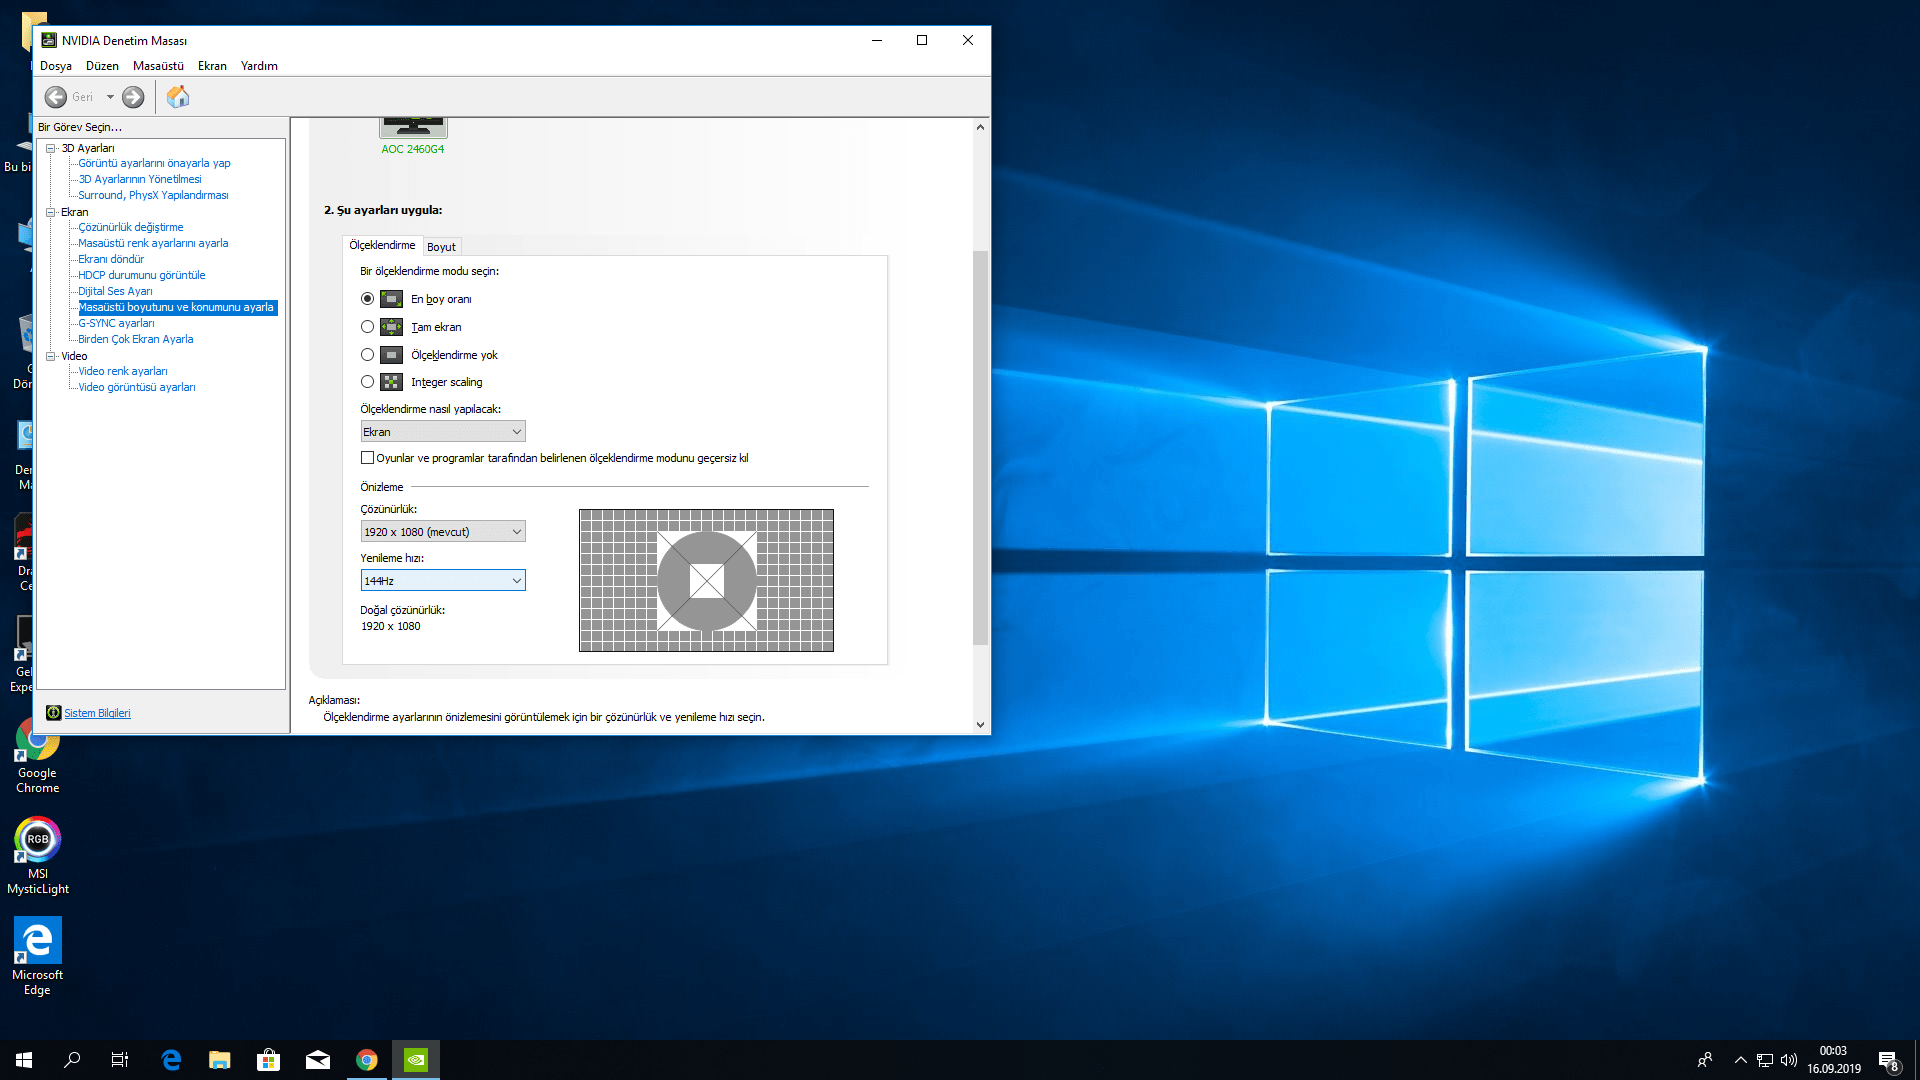This screenshot has height=1080, width=1920.
Task: Click the Back (Geri) arrow icon
Action: [x=56, y=97]
